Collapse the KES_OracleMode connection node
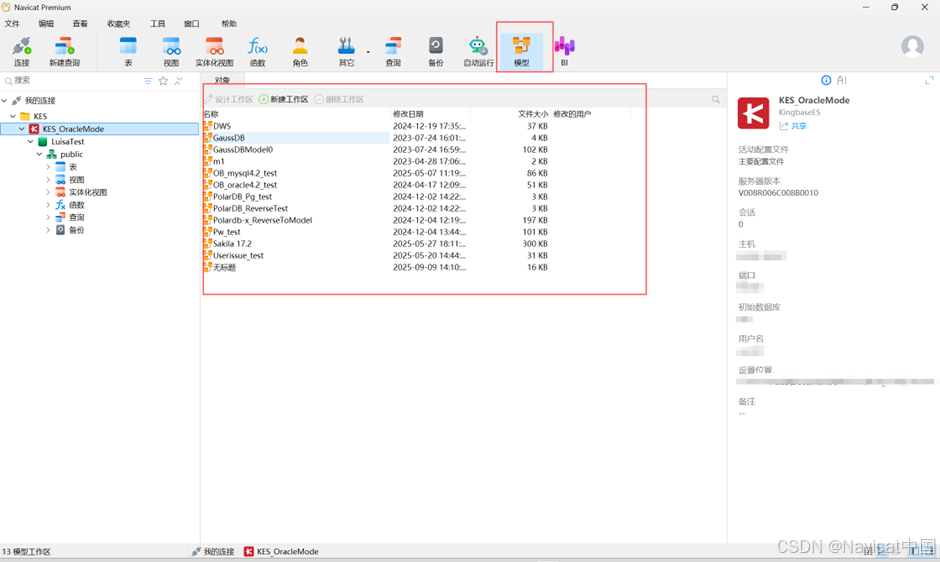940x562 pixels. point(22,129)
